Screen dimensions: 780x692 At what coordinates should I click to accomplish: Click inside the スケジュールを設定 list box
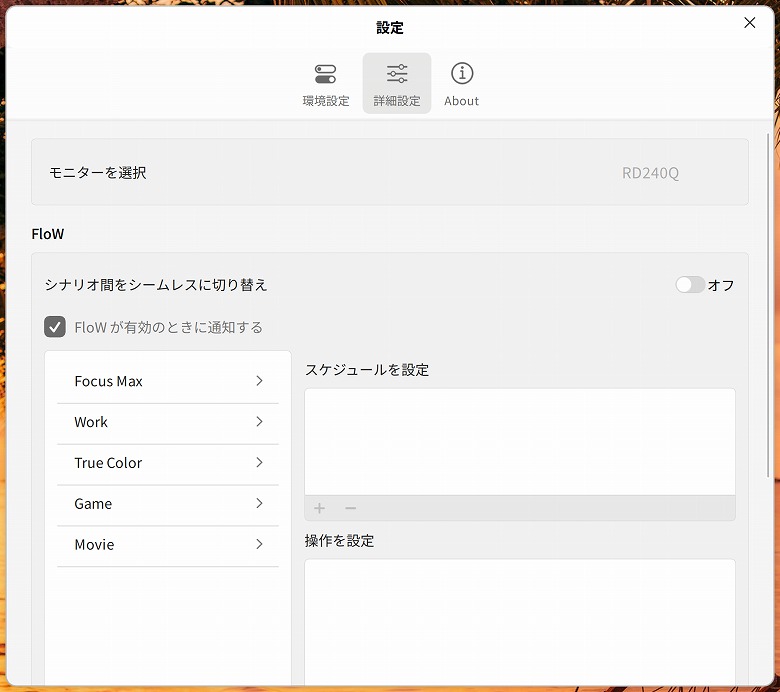pos(519,441)
